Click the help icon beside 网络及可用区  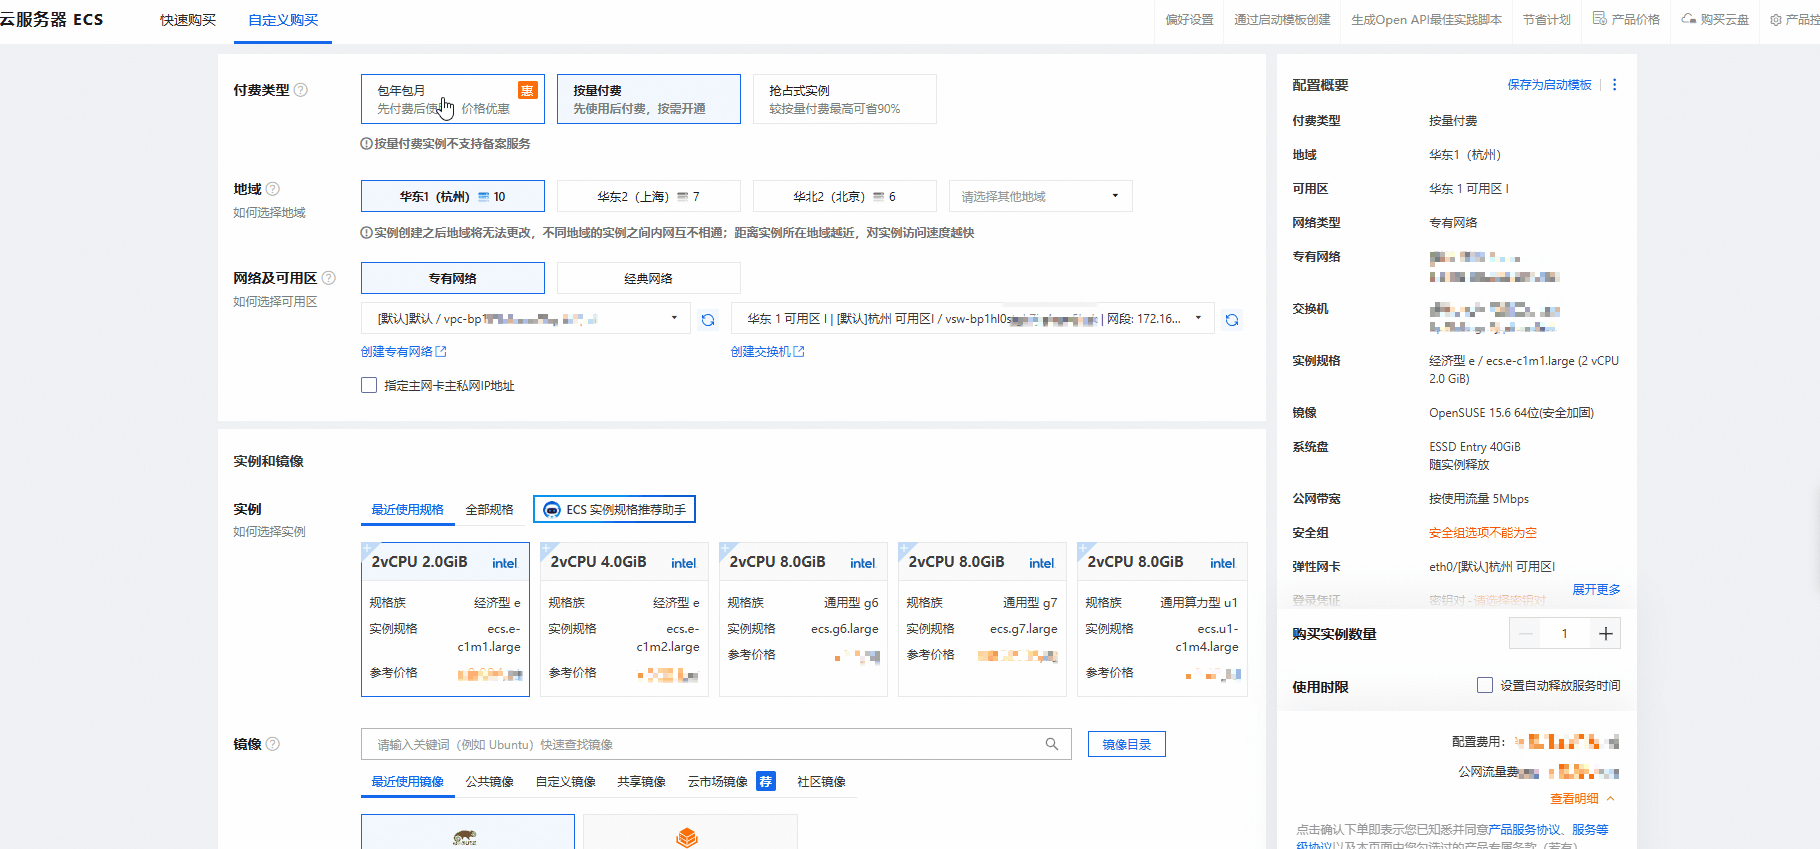click(x=329, y=278)
